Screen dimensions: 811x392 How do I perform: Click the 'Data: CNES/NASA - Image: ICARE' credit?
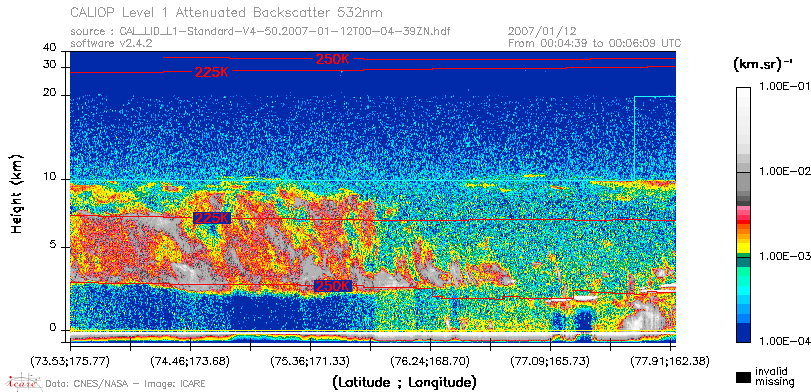click(125, 384)
